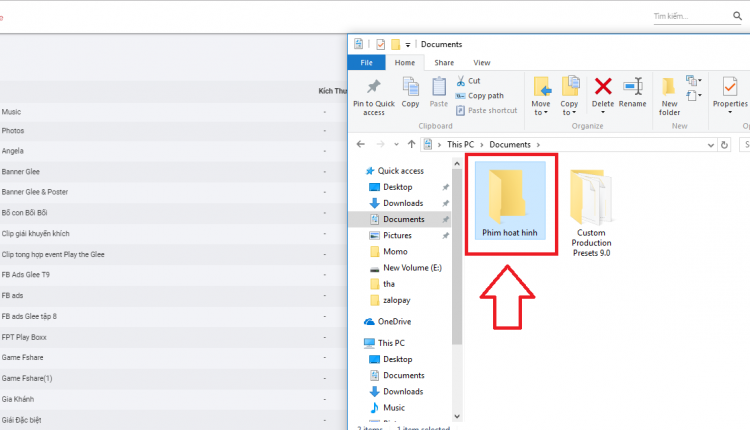Viewport: 750px width, 430px height.
Task: Select Cut in Clipboard group
Action: 468,81
